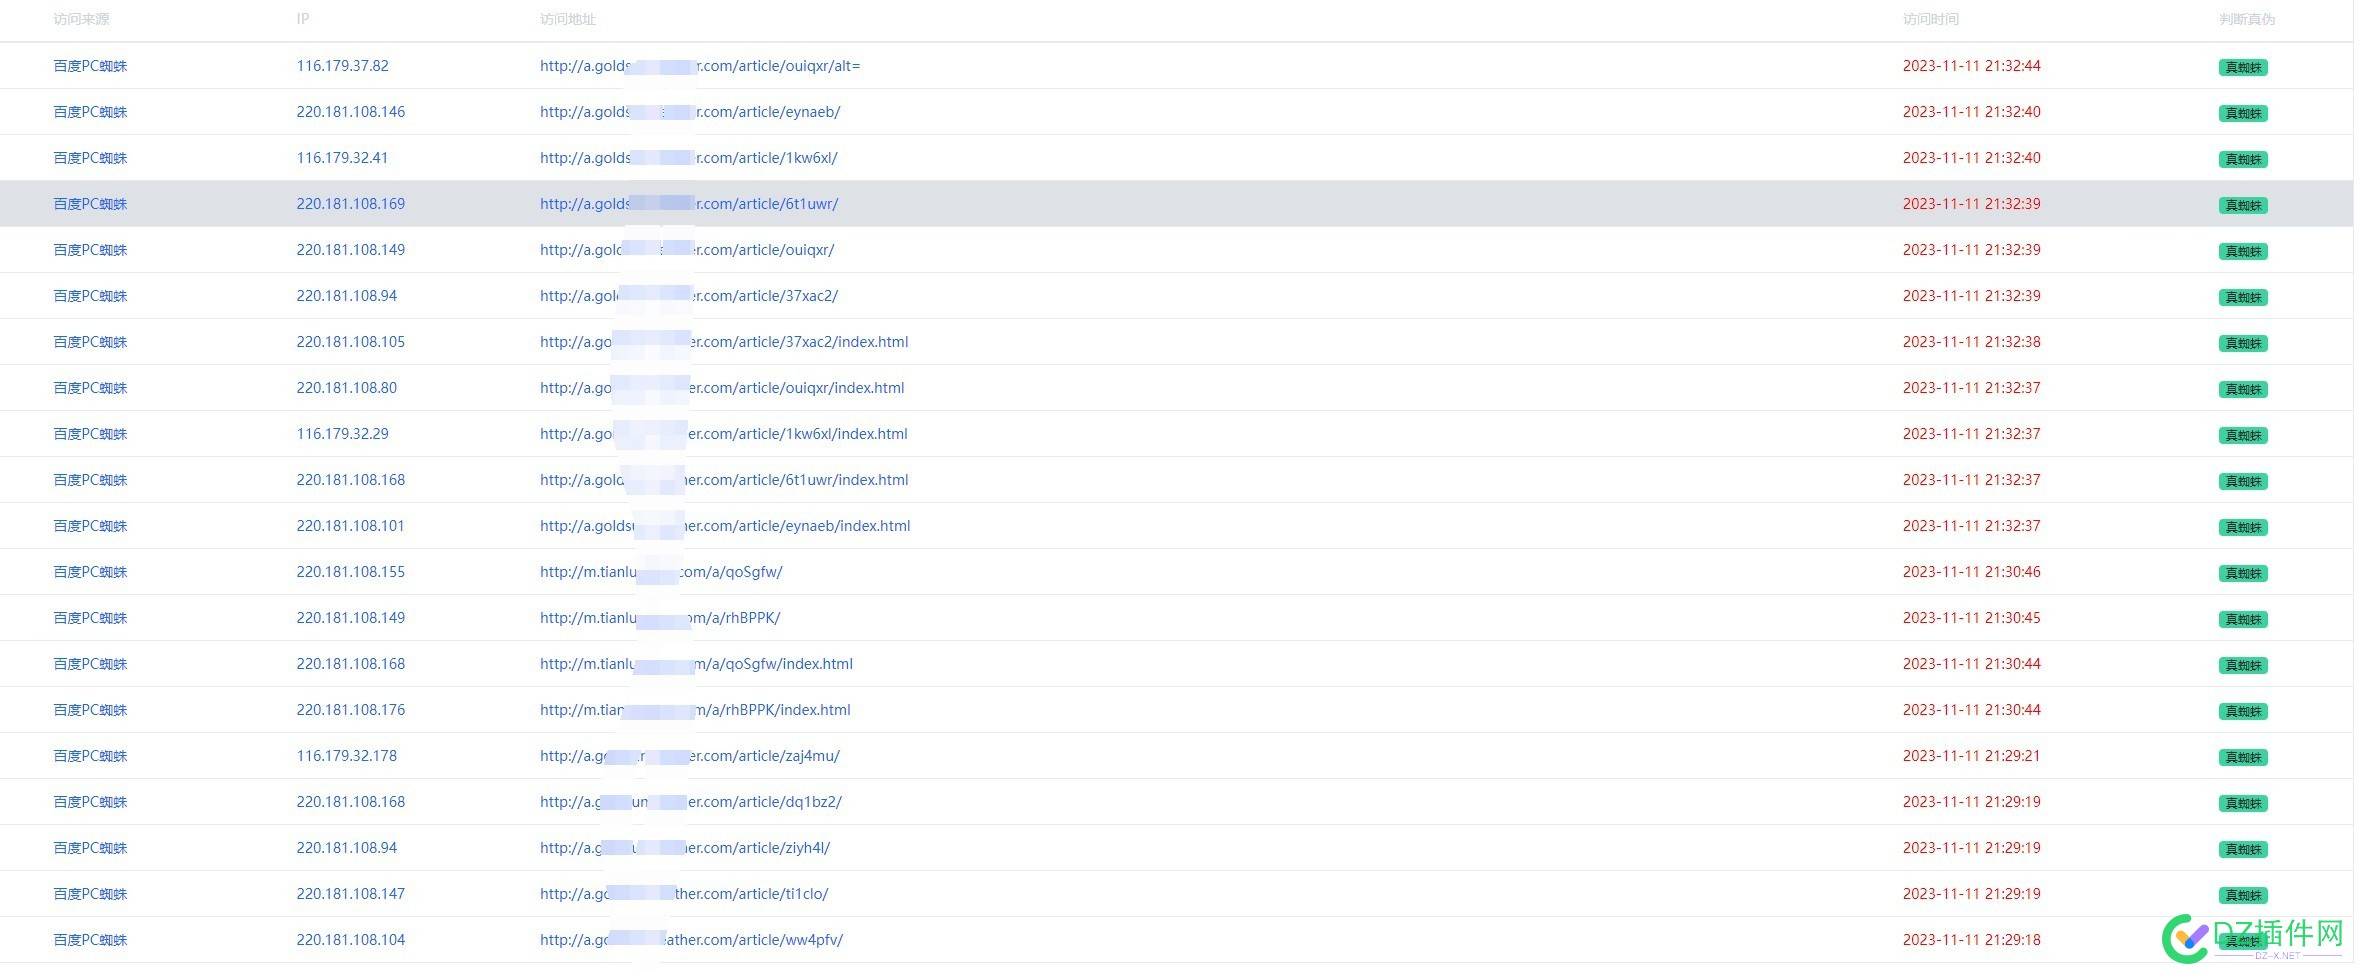Select IP address 220.181.108.105
The width and height of the screenshot is (2362, 979).
351,342
